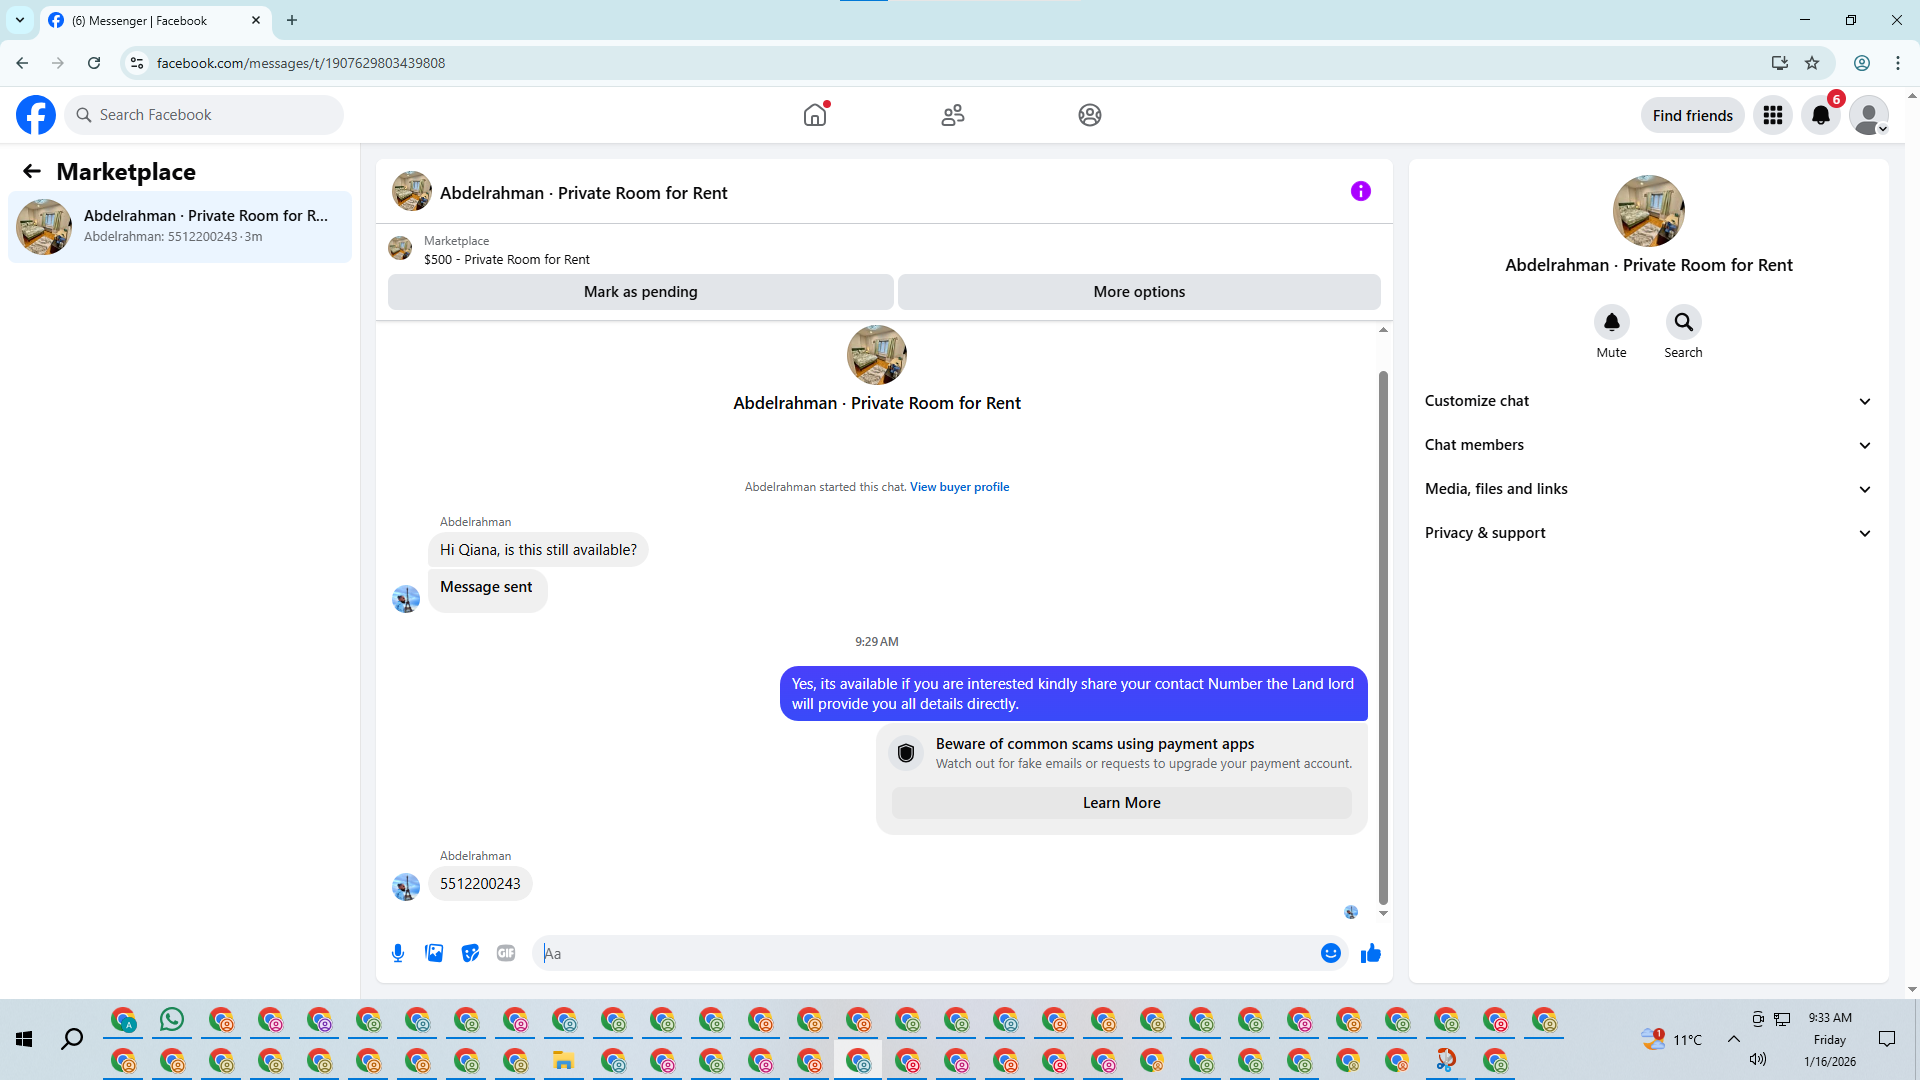
Task: Open the sticker picker icon
Action: tap(470, 953)
